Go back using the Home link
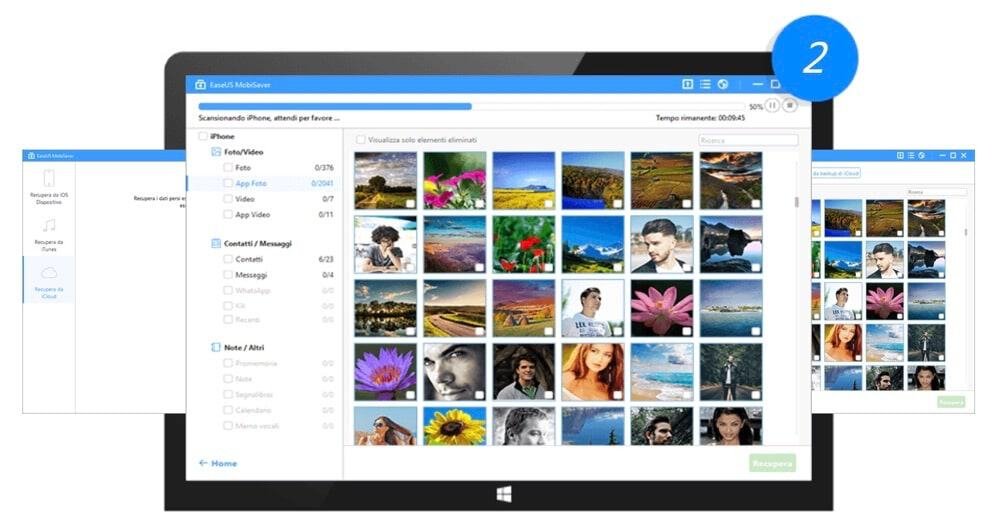The image size is (1000, 519). click(218, 463)
